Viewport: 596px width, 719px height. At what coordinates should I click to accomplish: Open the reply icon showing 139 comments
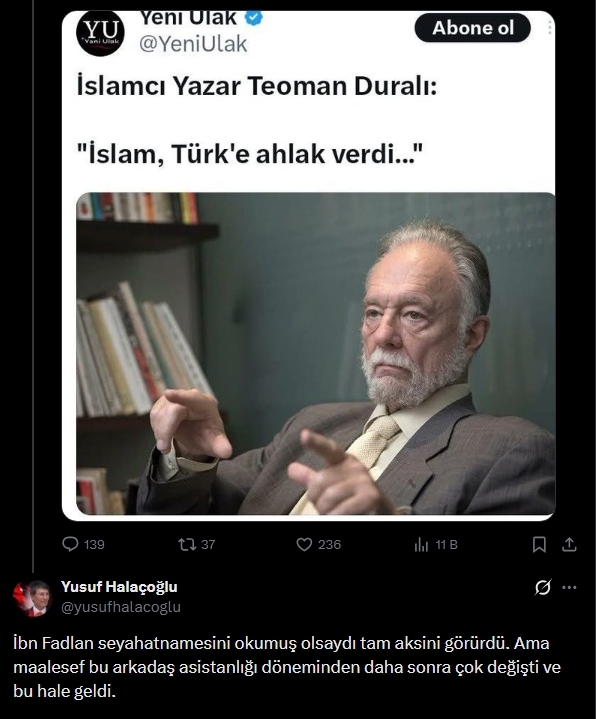click(x=70, y=544)
